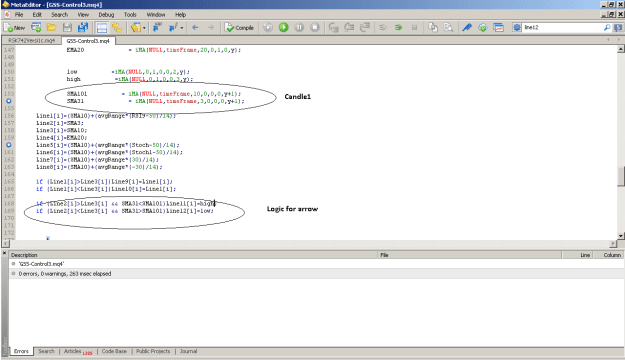Image resolution: width=625 pixels, height=360 pixels.
Task: Open the File menu
Action: 19,14
